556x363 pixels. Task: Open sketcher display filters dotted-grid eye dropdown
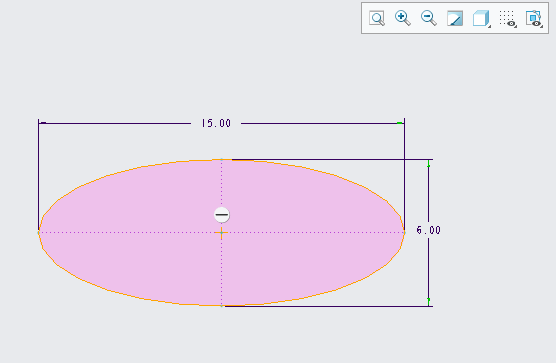click(x=508, y=18)
